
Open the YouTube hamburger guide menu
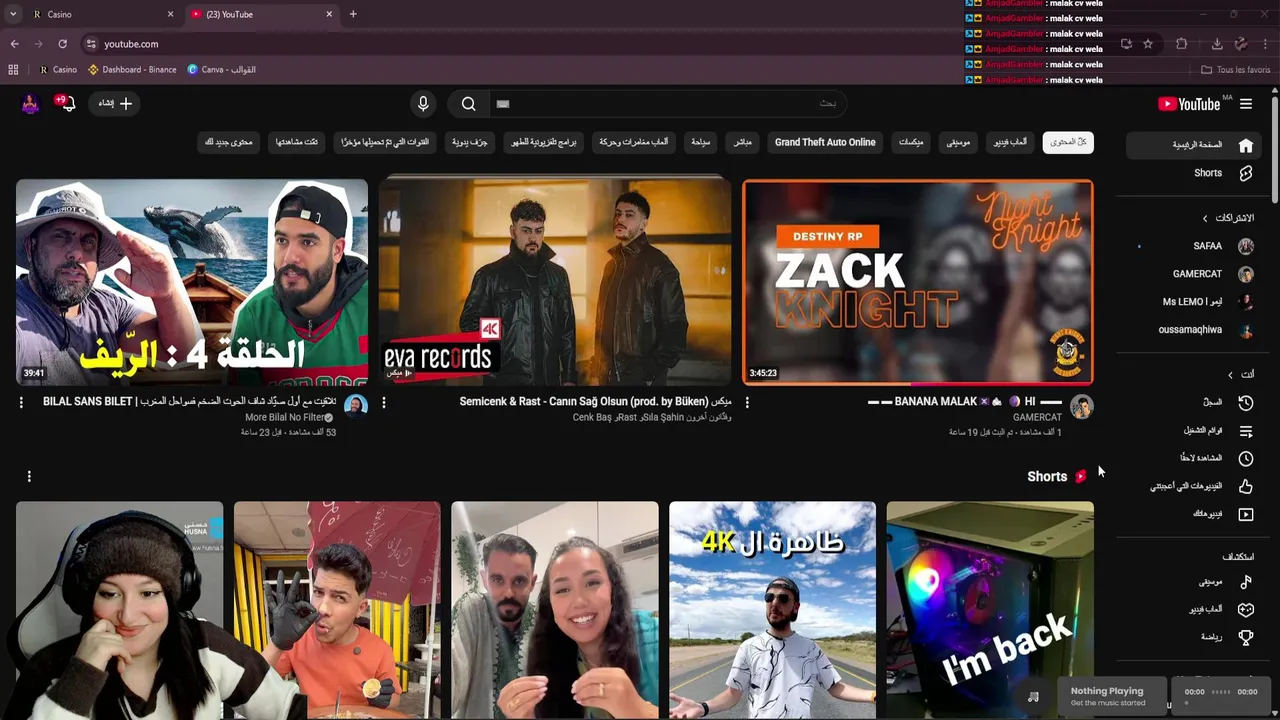click(1246, 104)
